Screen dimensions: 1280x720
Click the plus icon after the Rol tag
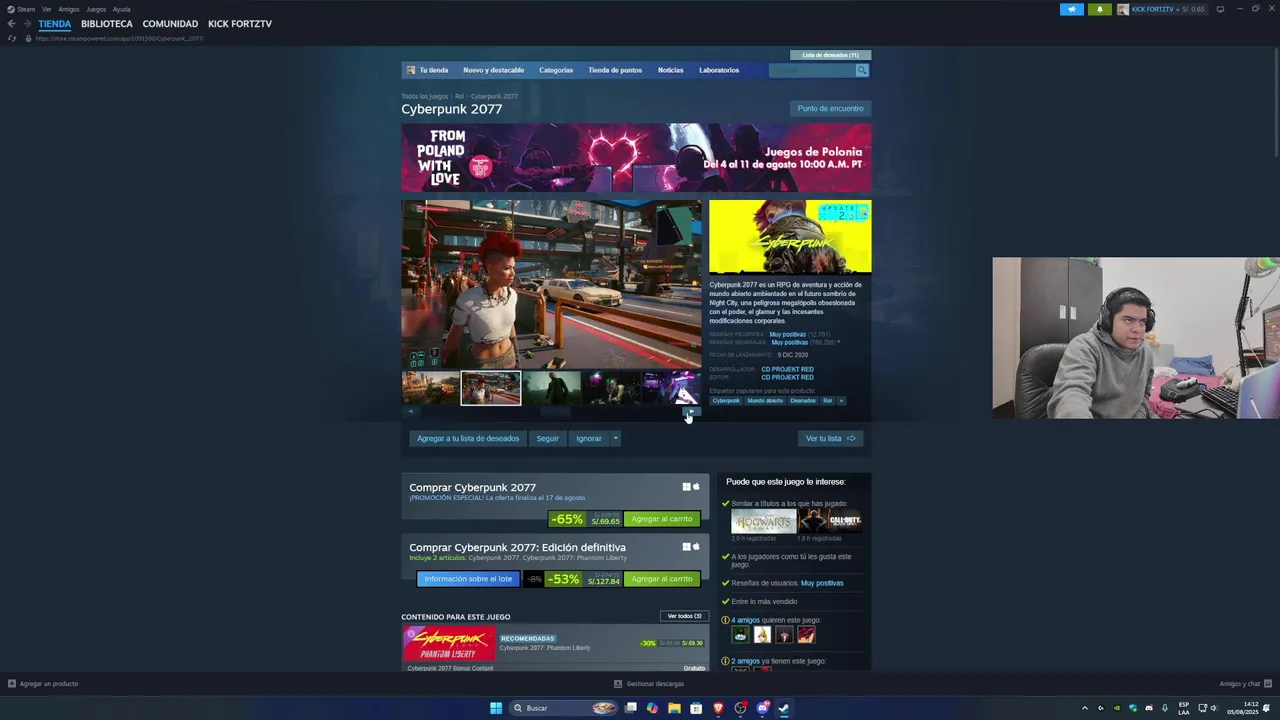[x=841, y=401]
